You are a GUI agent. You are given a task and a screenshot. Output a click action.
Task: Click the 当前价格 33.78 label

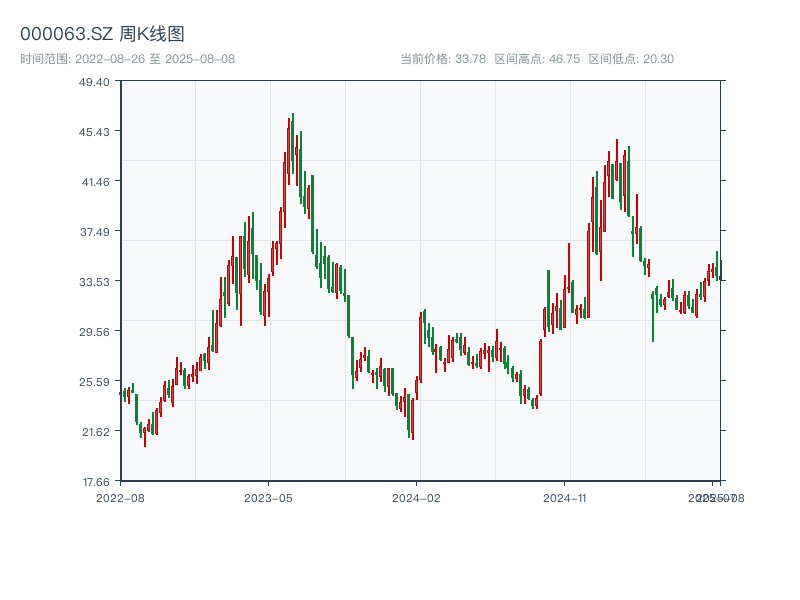pos(443,59)
